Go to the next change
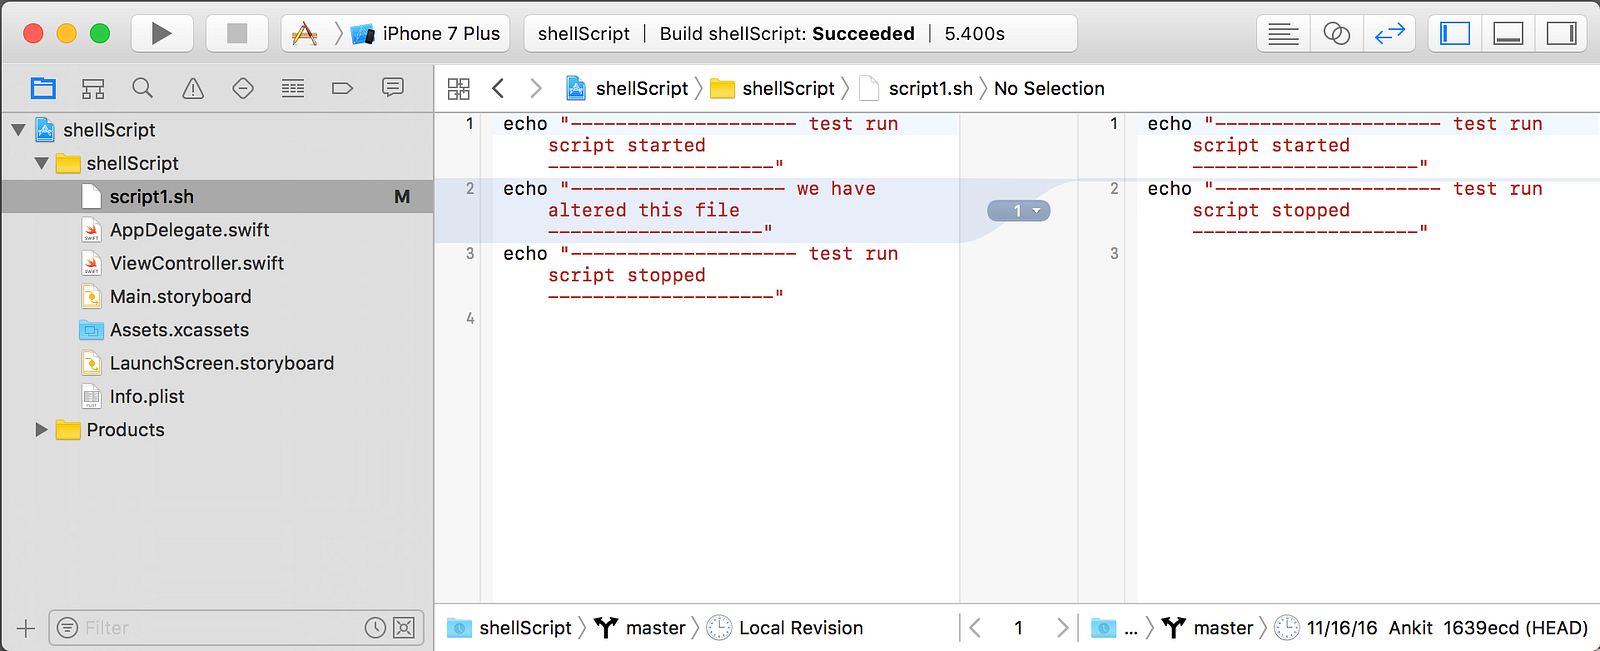 pyautogui.click(x=1062, y=628)
